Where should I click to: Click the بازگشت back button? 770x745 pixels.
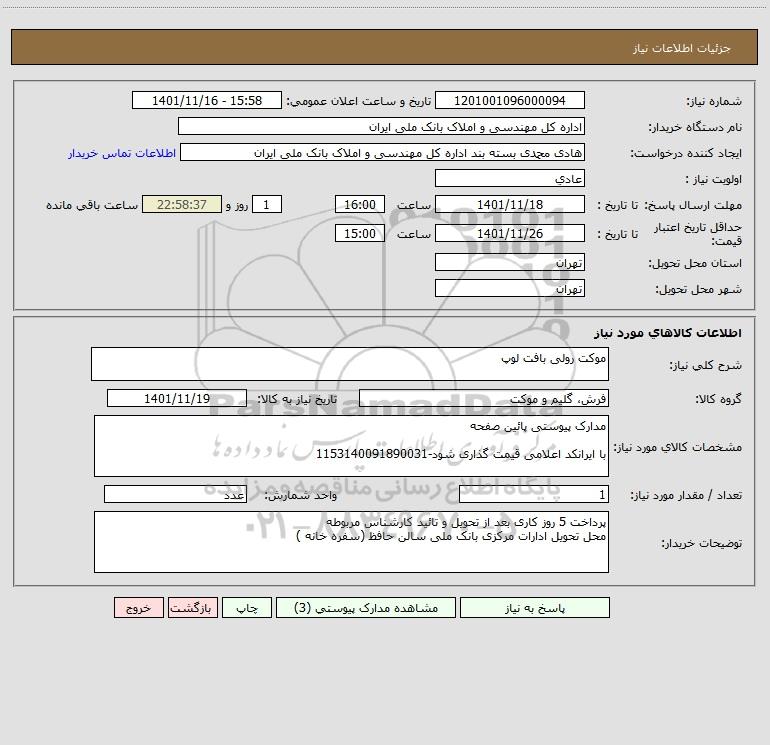[x=192, y=608]
